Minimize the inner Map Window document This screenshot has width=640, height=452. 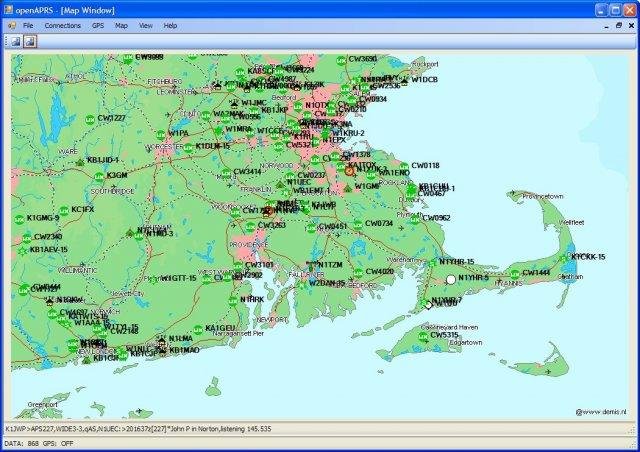[x=607, y=26]
